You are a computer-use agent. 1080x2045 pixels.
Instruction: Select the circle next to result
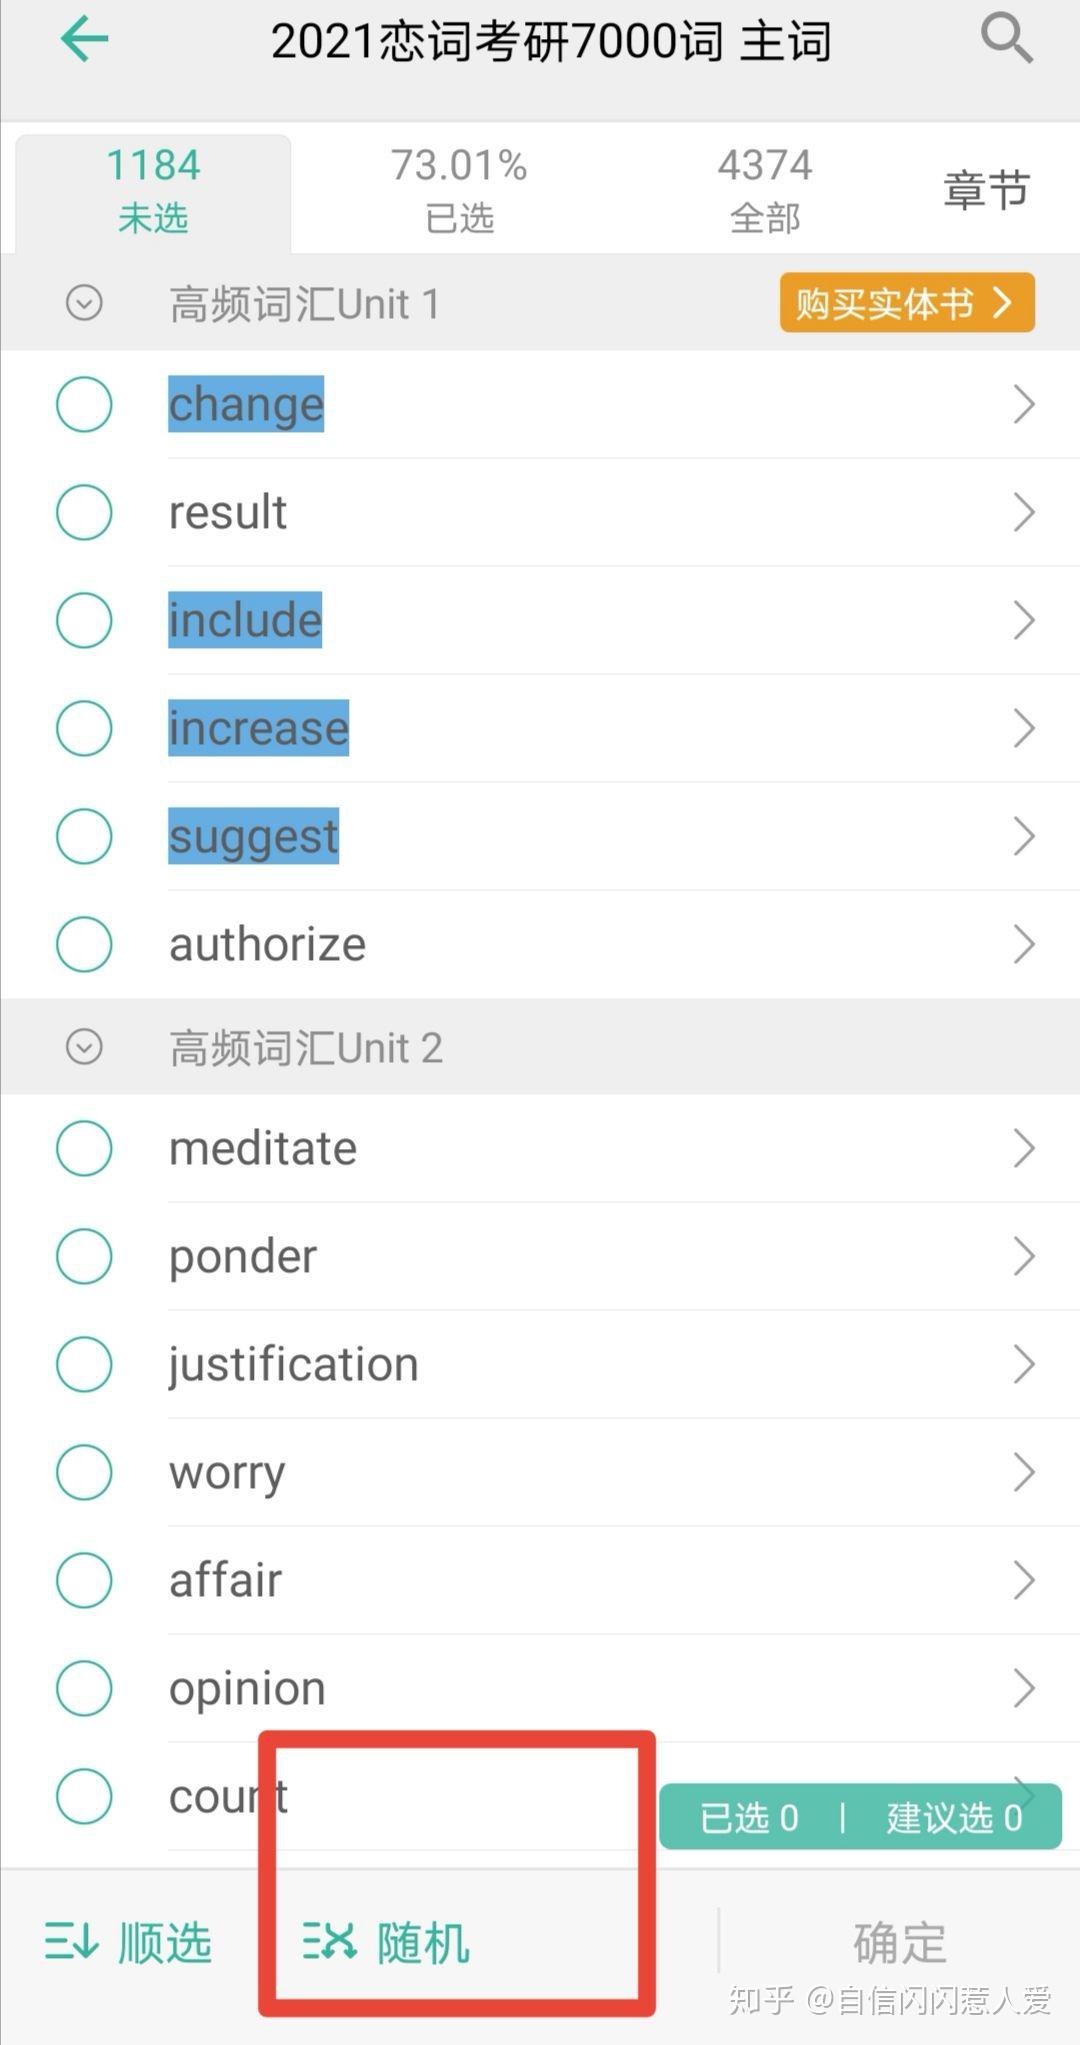[x=84, y=512]
